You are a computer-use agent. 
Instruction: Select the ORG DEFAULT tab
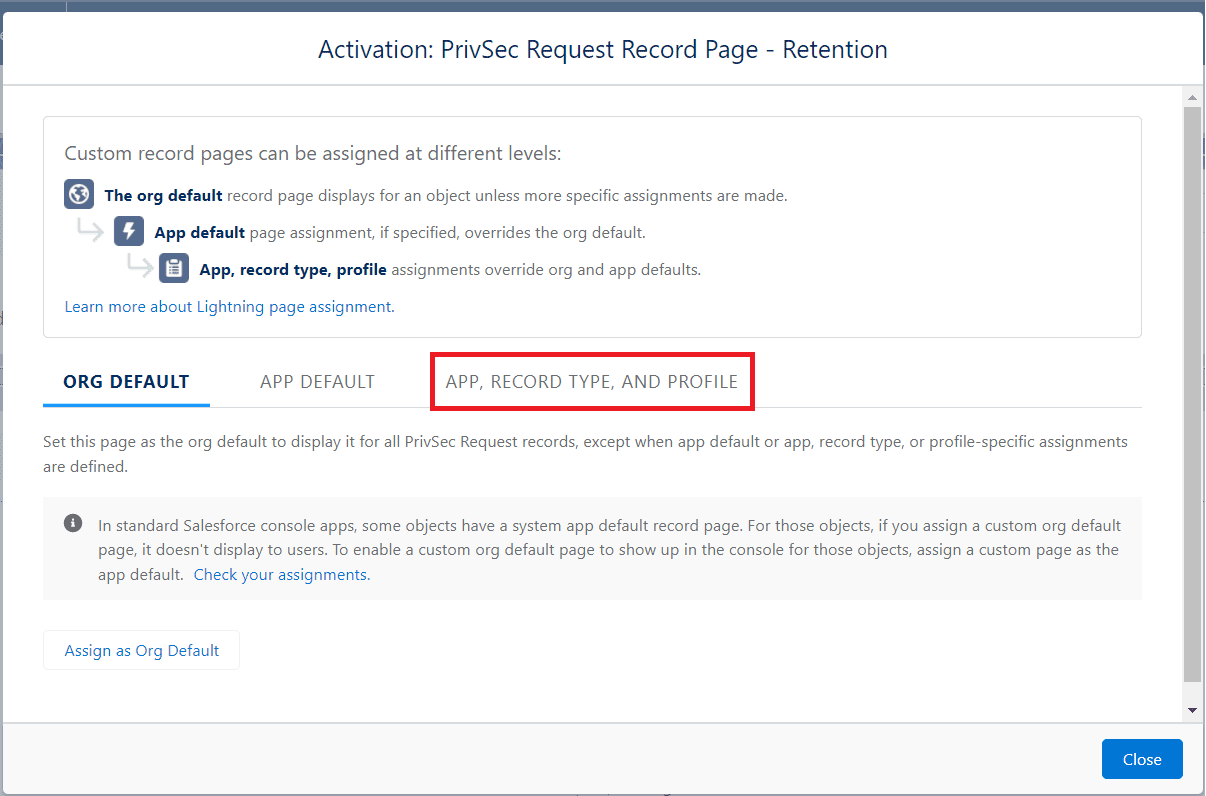click(x=126, y=381)
